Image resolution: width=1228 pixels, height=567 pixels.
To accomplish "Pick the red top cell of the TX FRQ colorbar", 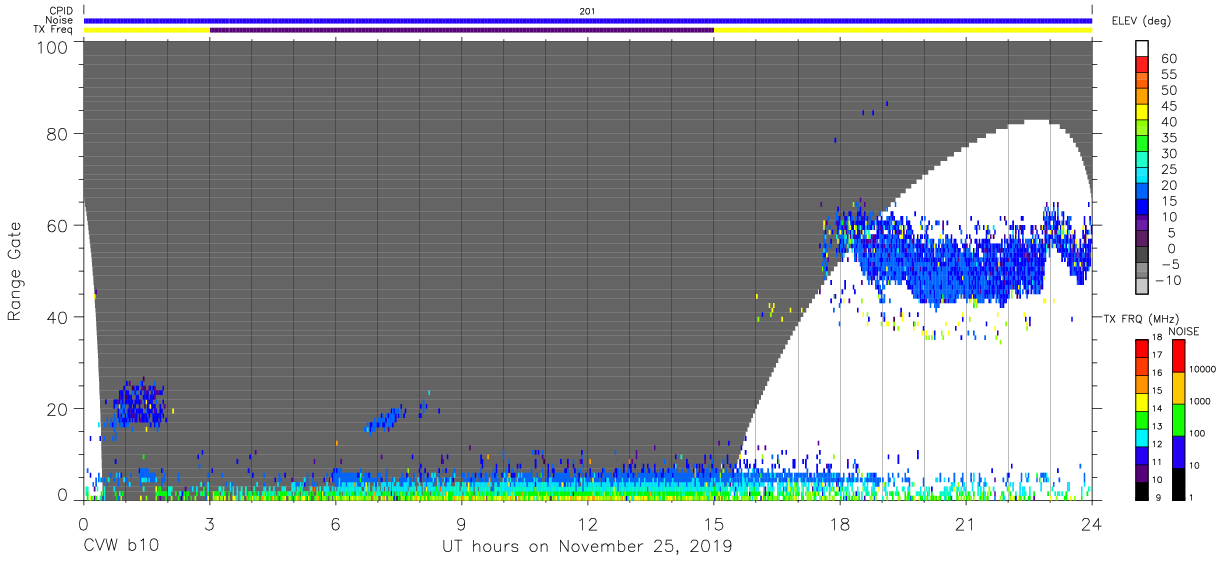I will [x=1141, y=348].
